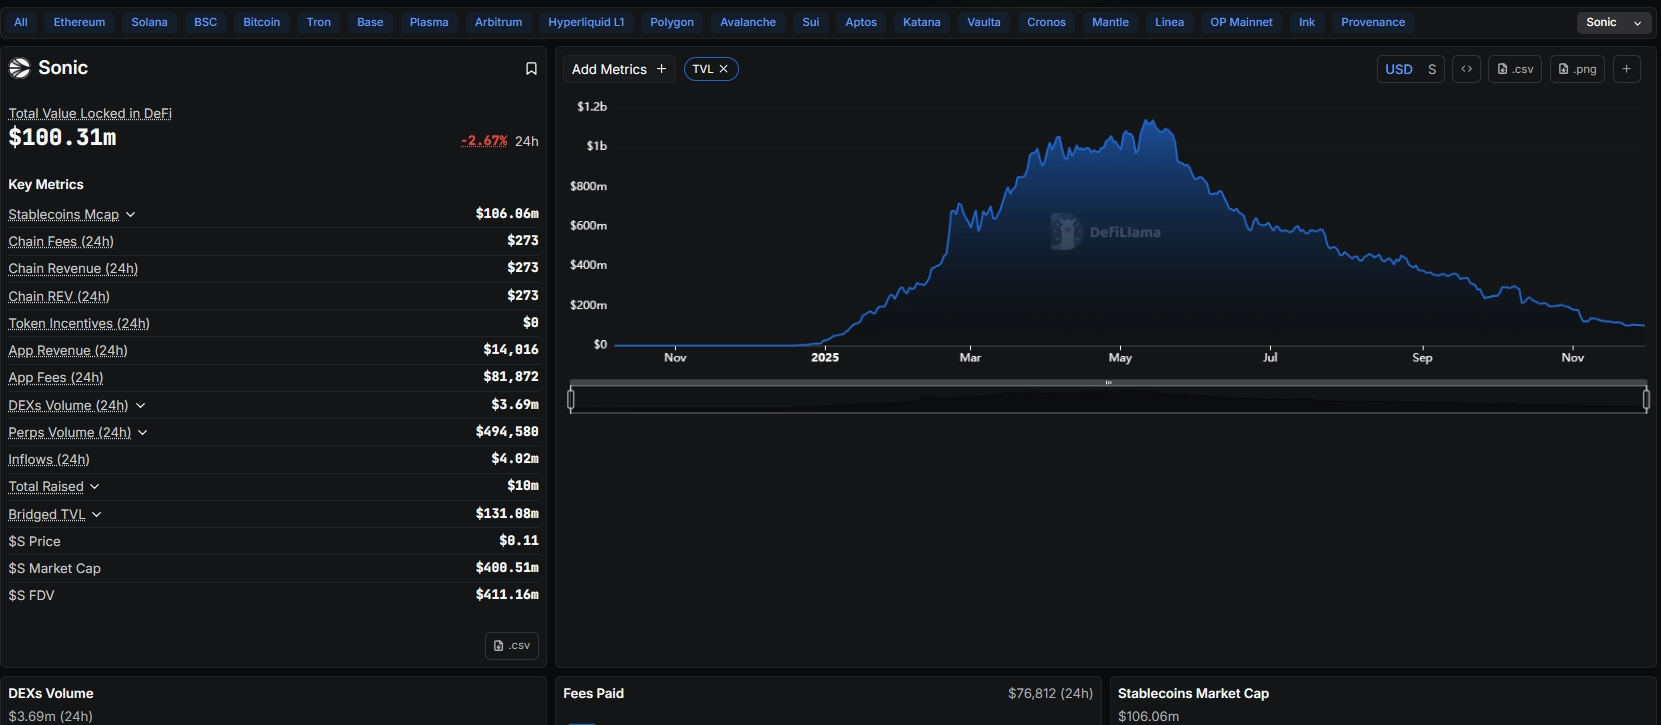Screen dimensions: 1661x725
Task: Open the Sonic chain selector dropdown
Action: click(x=1613, y=22)
